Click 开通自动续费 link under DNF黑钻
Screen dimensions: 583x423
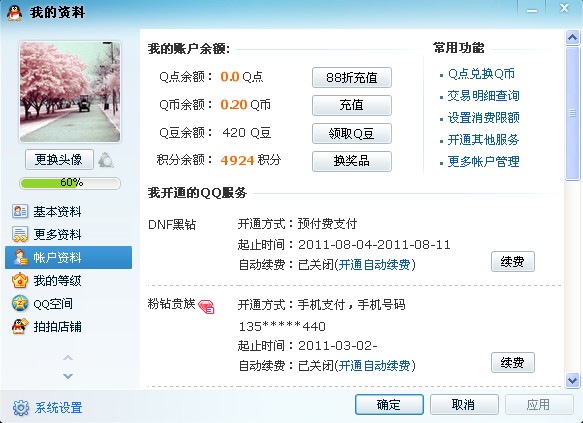(374, 265)
